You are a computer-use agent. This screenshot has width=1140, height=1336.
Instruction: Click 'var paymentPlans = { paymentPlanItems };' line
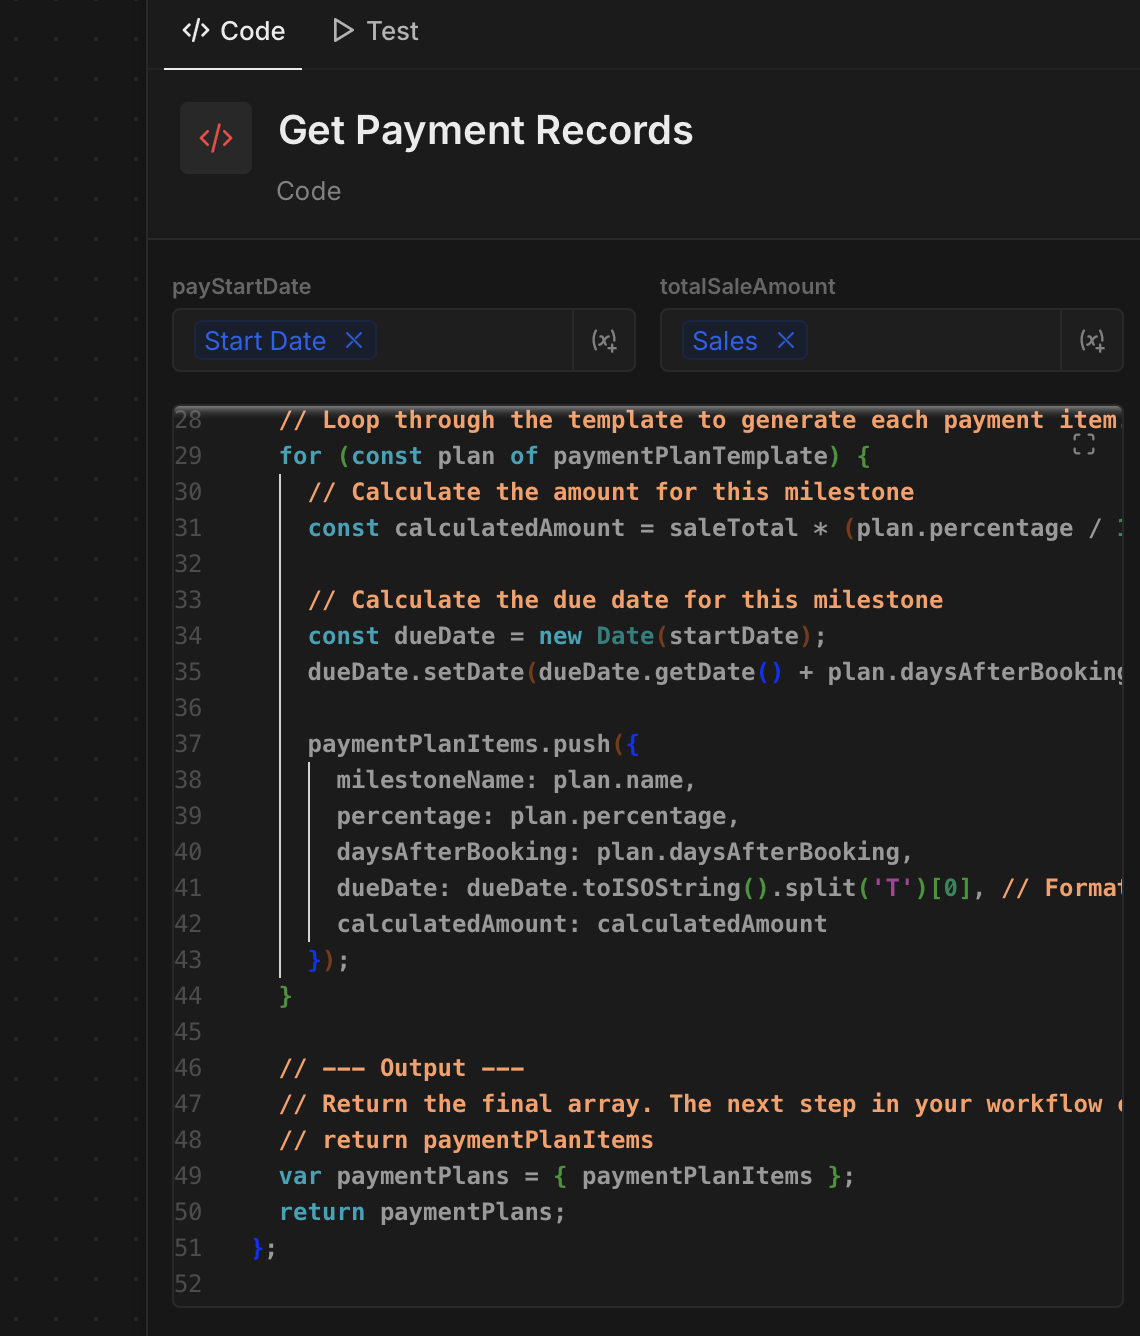tap(567, 1176)
